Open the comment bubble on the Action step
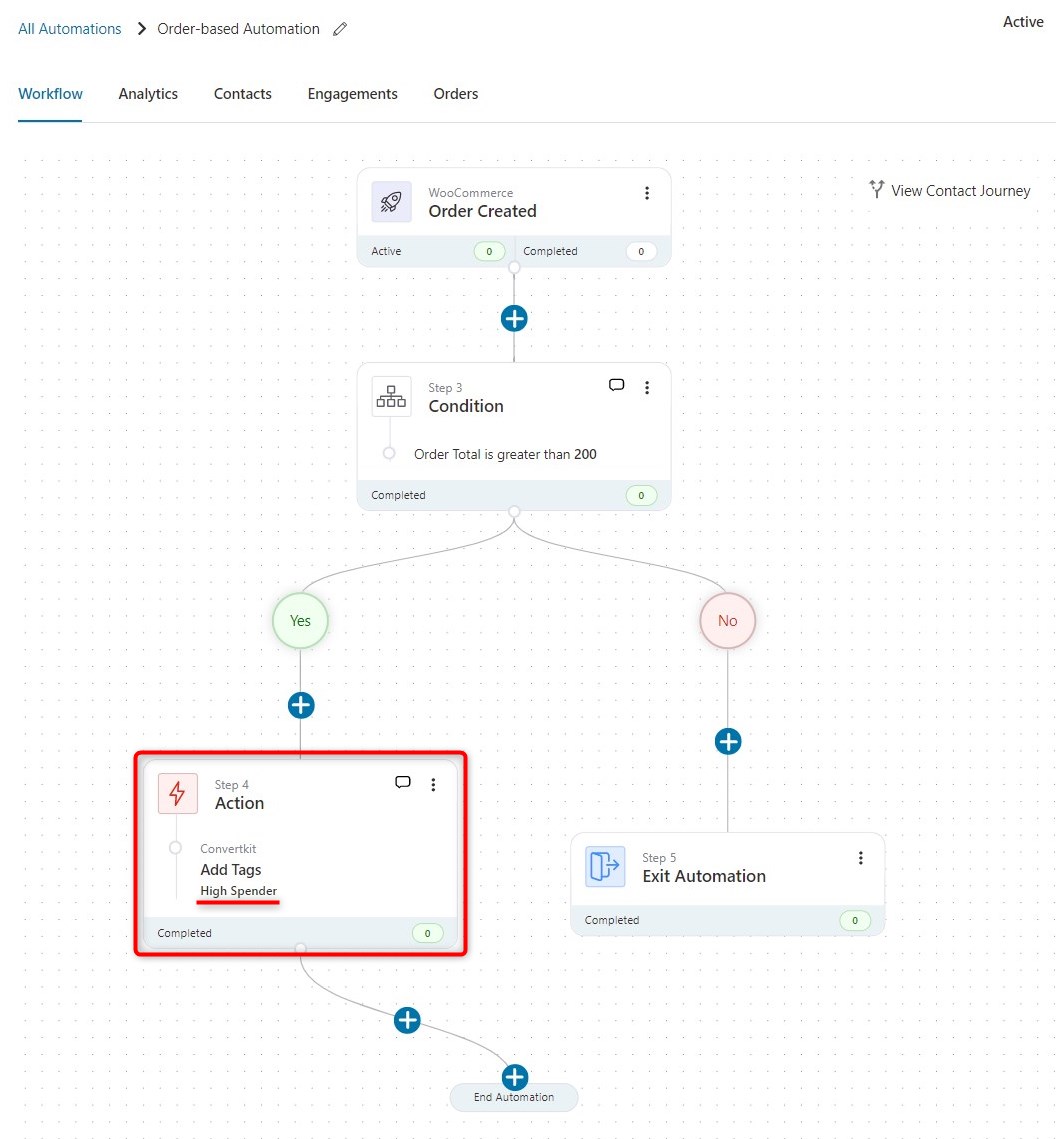Viewport: 1056px width, 1139px height. coord(403,782)
